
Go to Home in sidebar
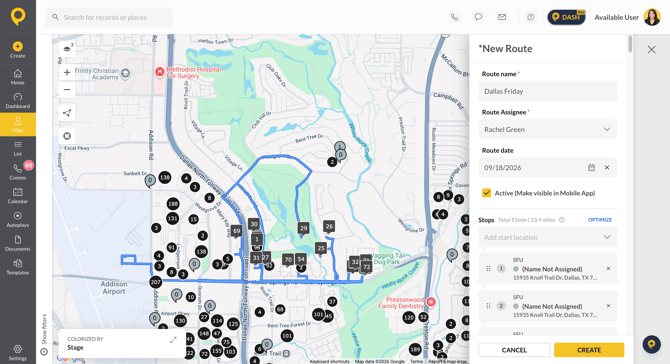click(18, 77)
